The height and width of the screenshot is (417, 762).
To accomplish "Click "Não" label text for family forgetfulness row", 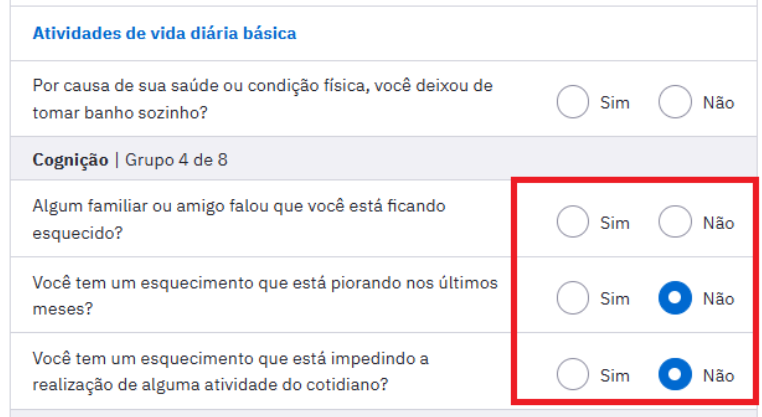I will (718, 224).
